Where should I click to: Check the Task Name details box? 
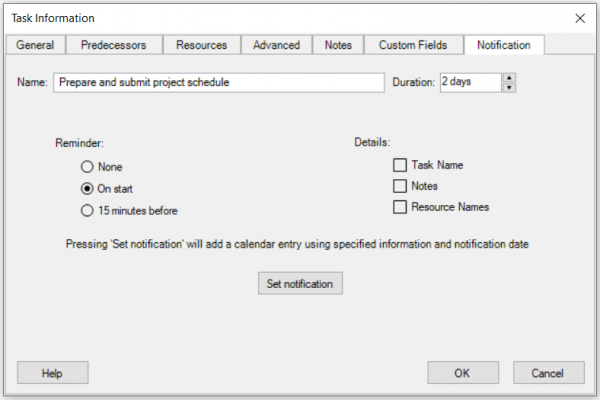400,165
